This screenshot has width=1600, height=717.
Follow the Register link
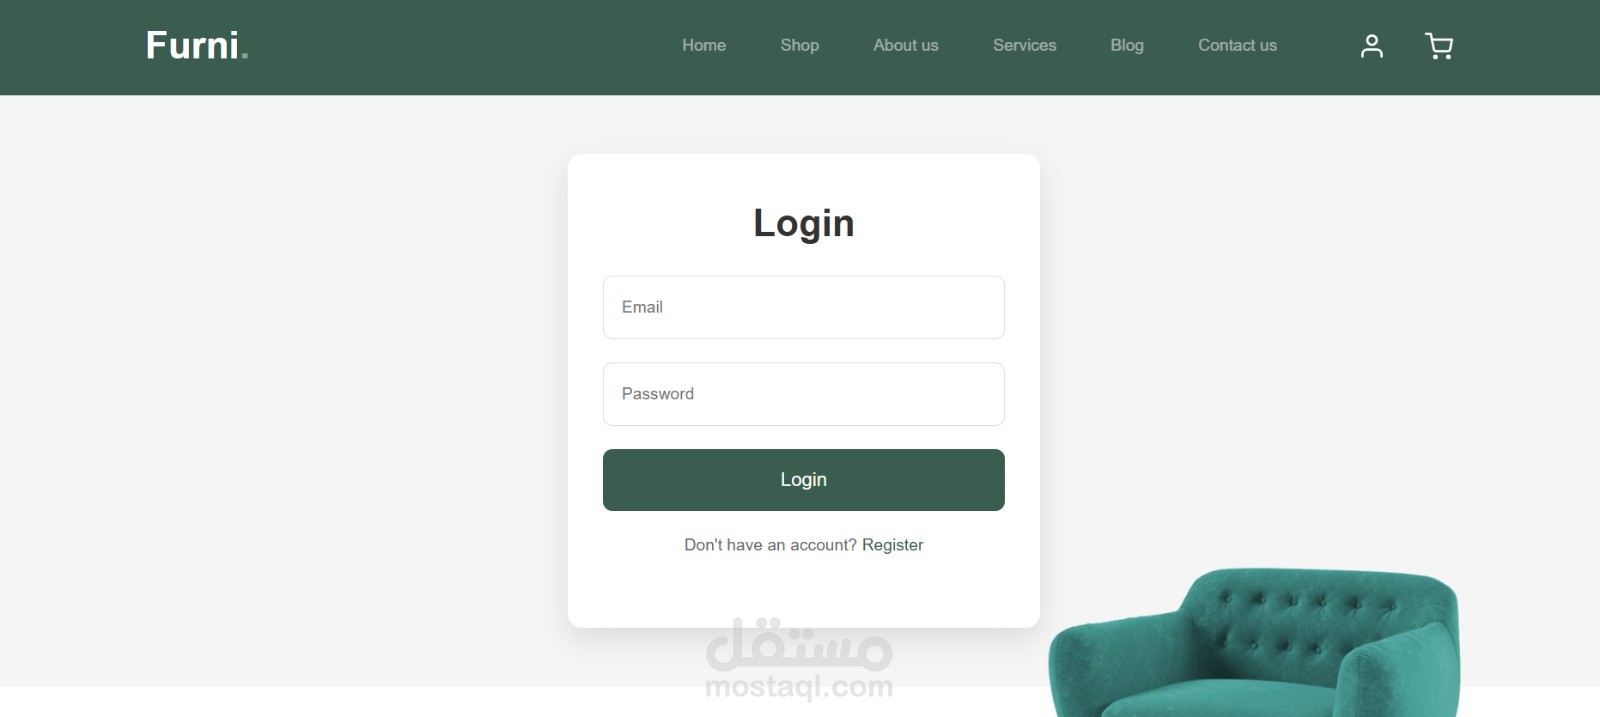(893, 545)
